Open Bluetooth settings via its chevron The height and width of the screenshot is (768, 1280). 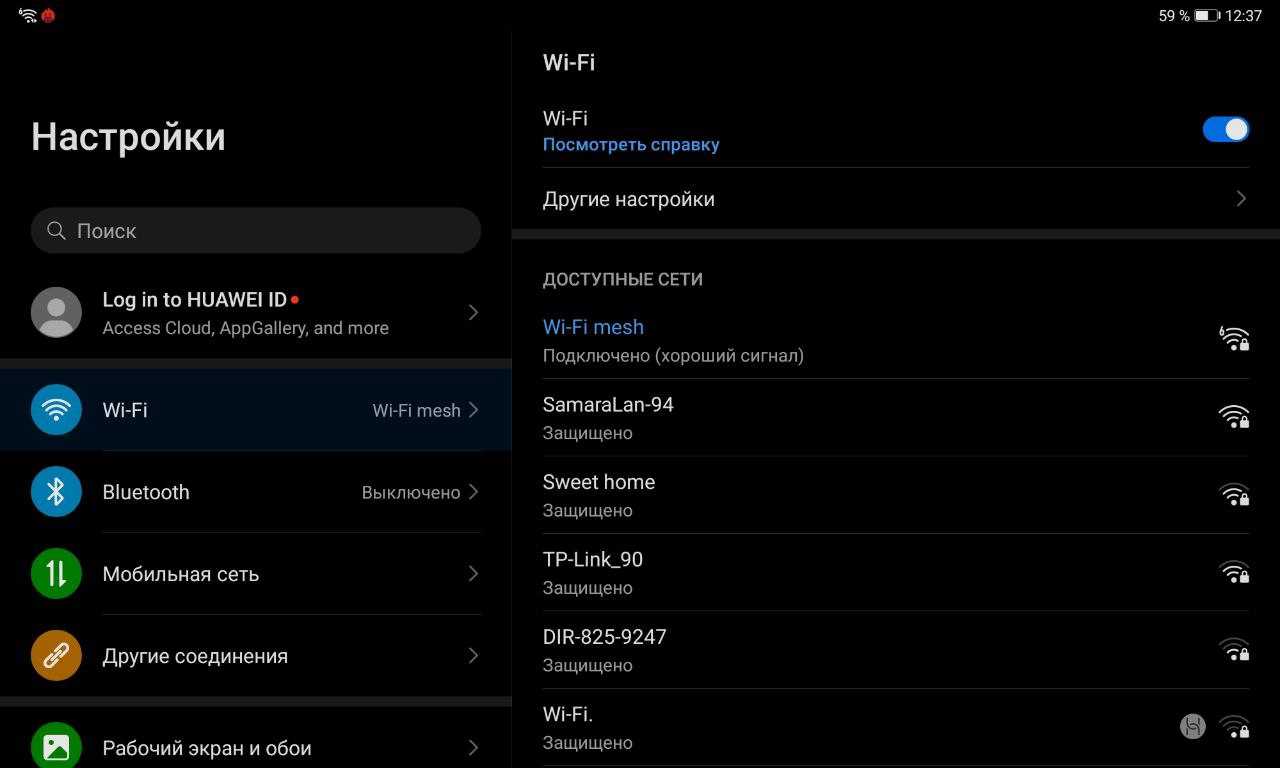[x=473, y=492]
